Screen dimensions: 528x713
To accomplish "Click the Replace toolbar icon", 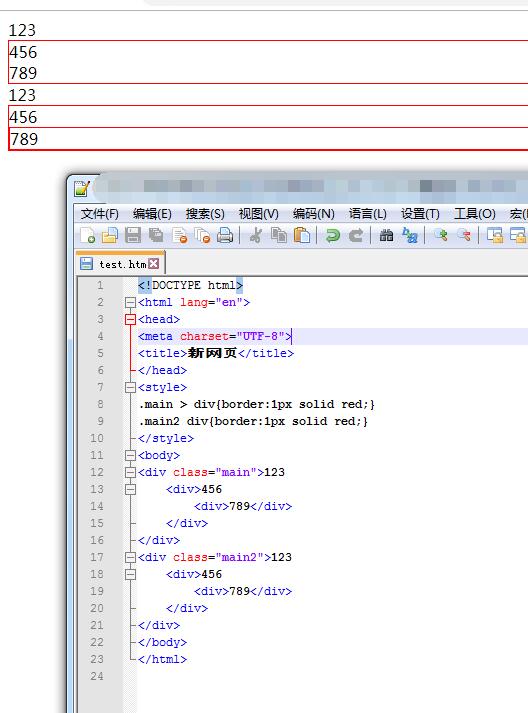I will click(410, 236).
